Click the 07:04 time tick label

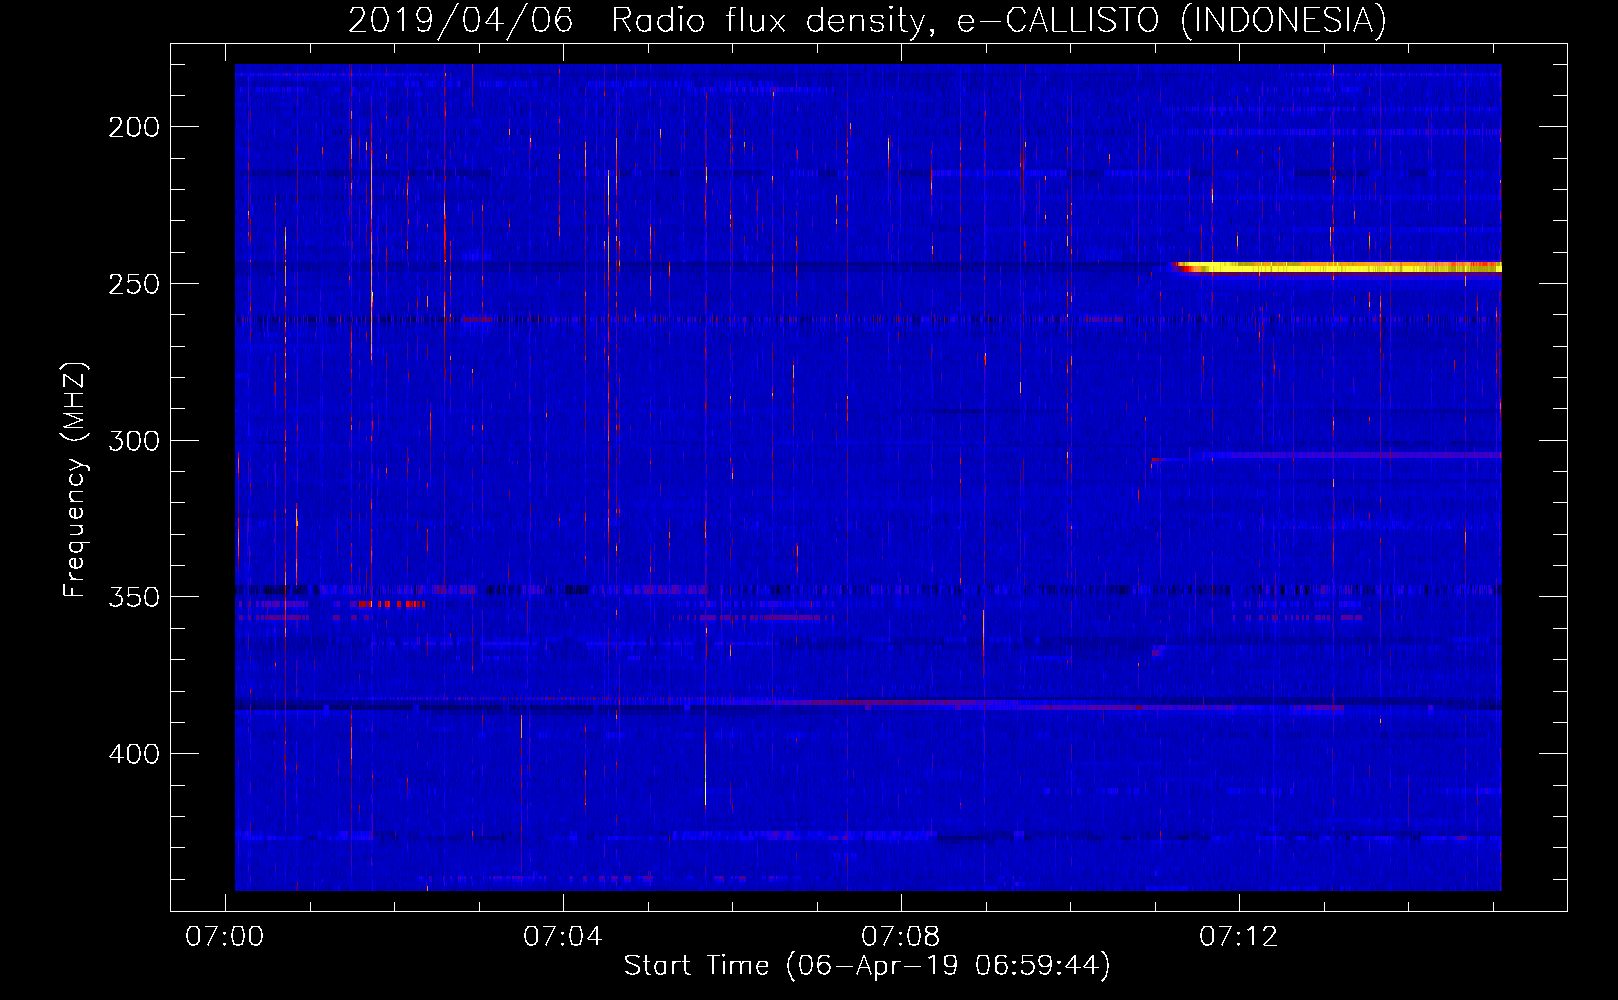pyautogui.click(x=563, y=937)
